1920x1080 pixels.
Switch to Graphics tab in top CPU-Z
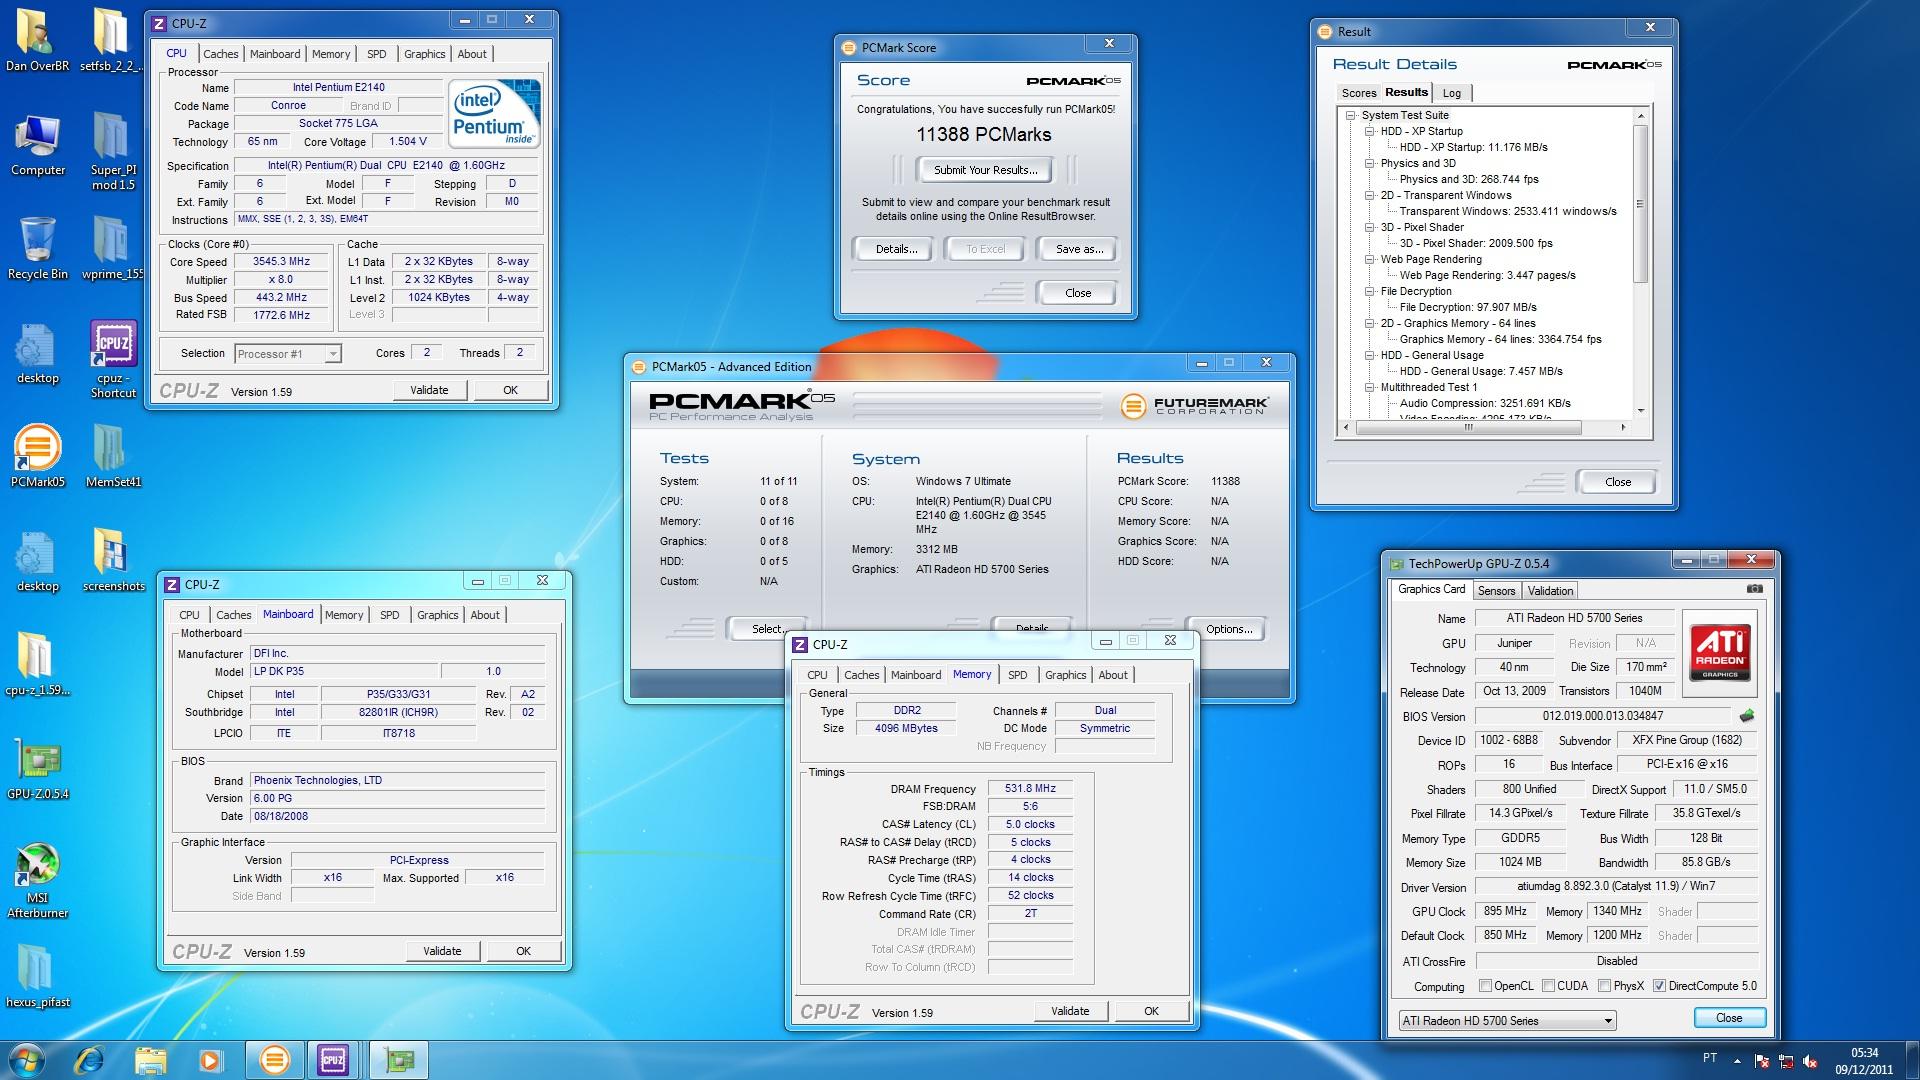[424, 54]
